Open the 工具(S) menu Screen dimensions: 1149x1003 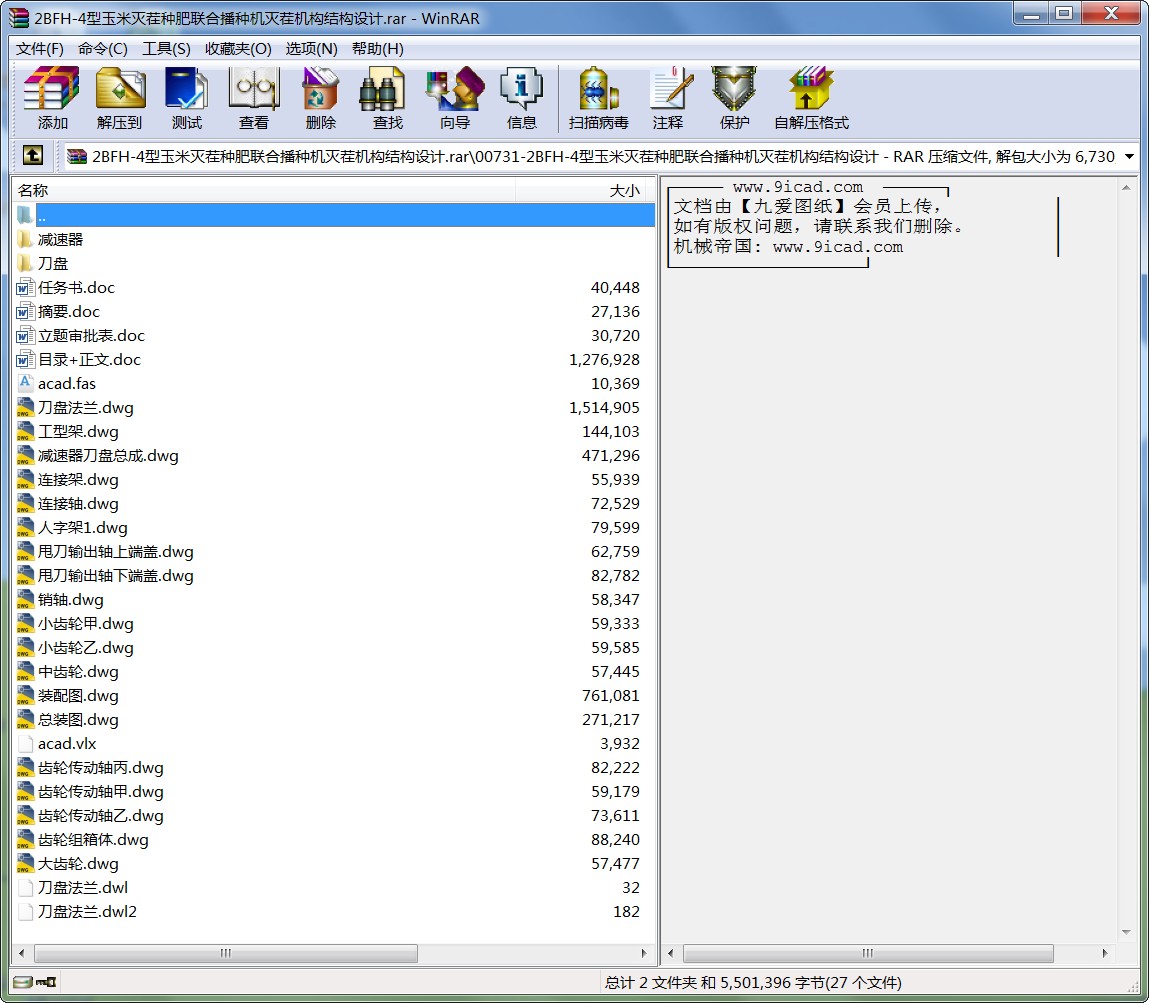point(166,48)
